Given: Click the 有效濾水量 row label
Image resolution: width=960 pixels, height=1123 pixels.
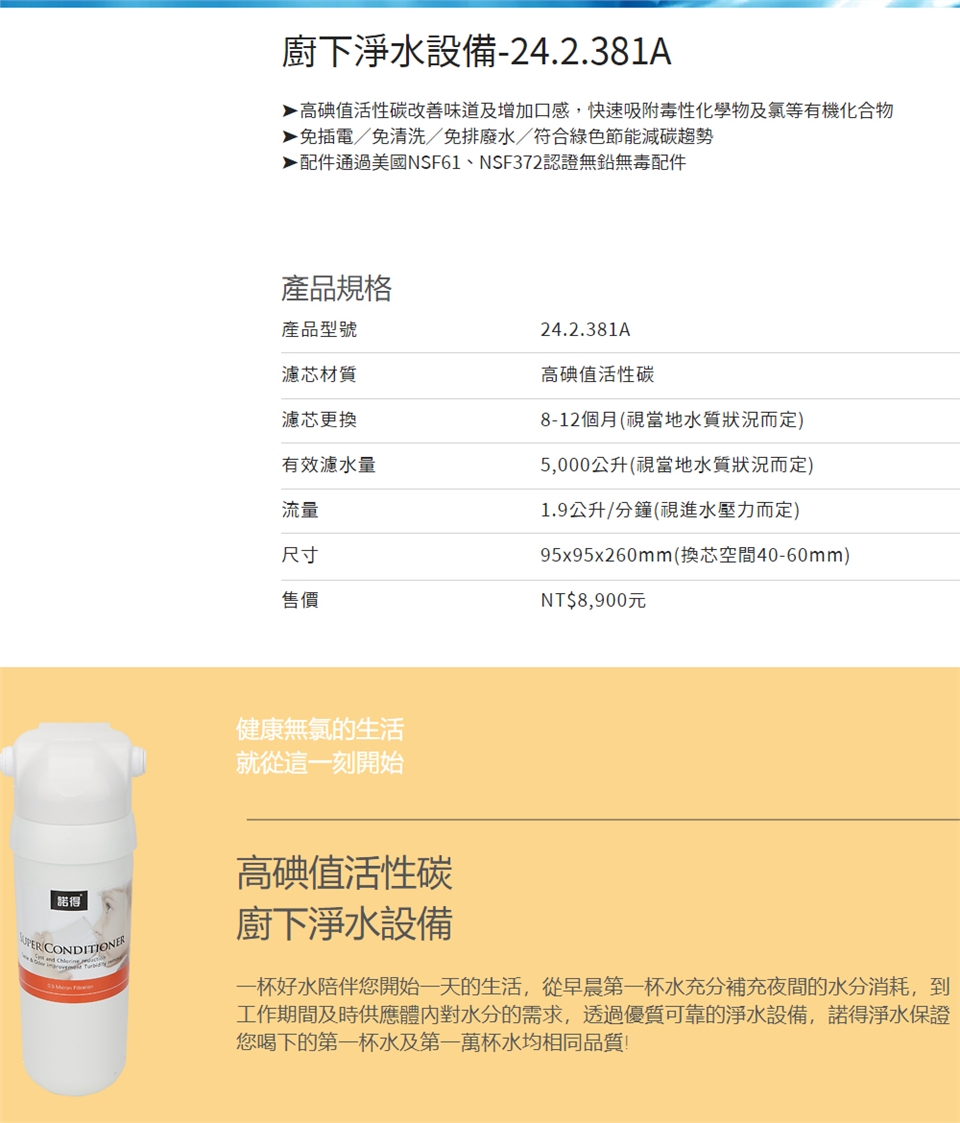Looking at the screenshot, I should (328, 465).
